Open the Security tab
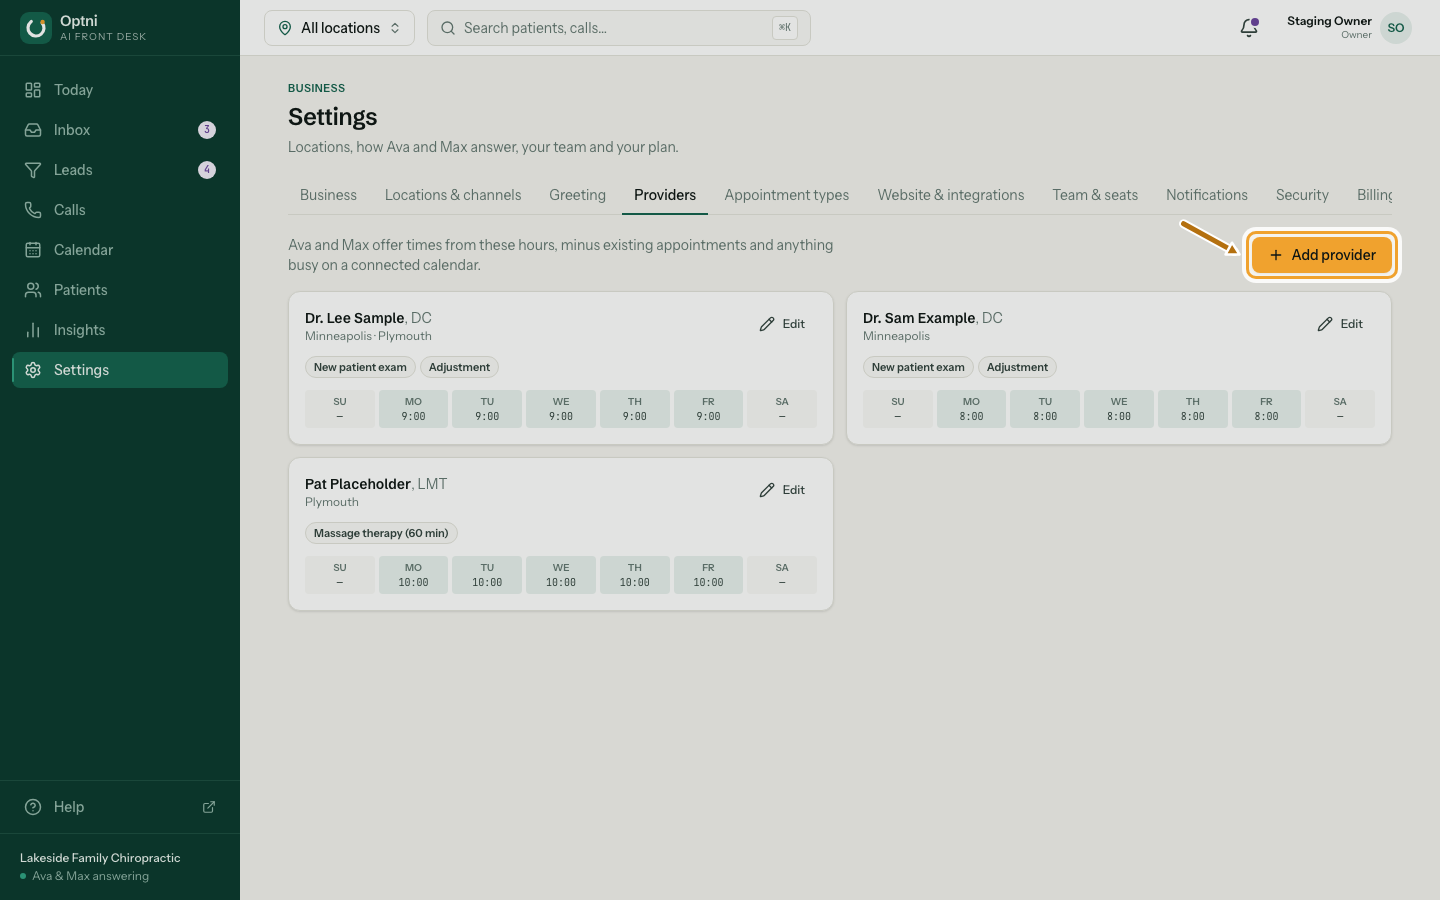Viewport: 1440px width, 900px height. coord(1302,195)
